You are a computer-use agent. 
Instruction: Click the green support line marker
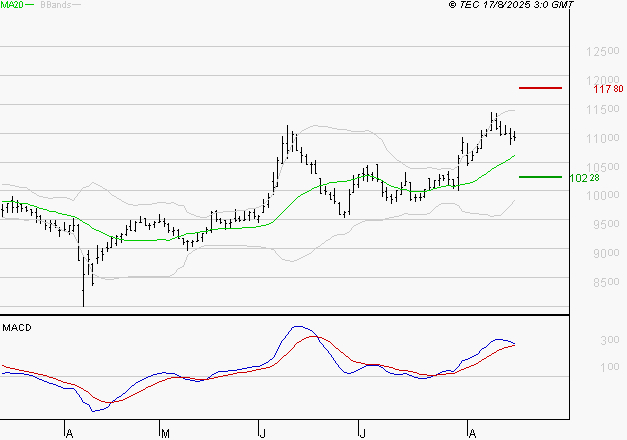540,177
